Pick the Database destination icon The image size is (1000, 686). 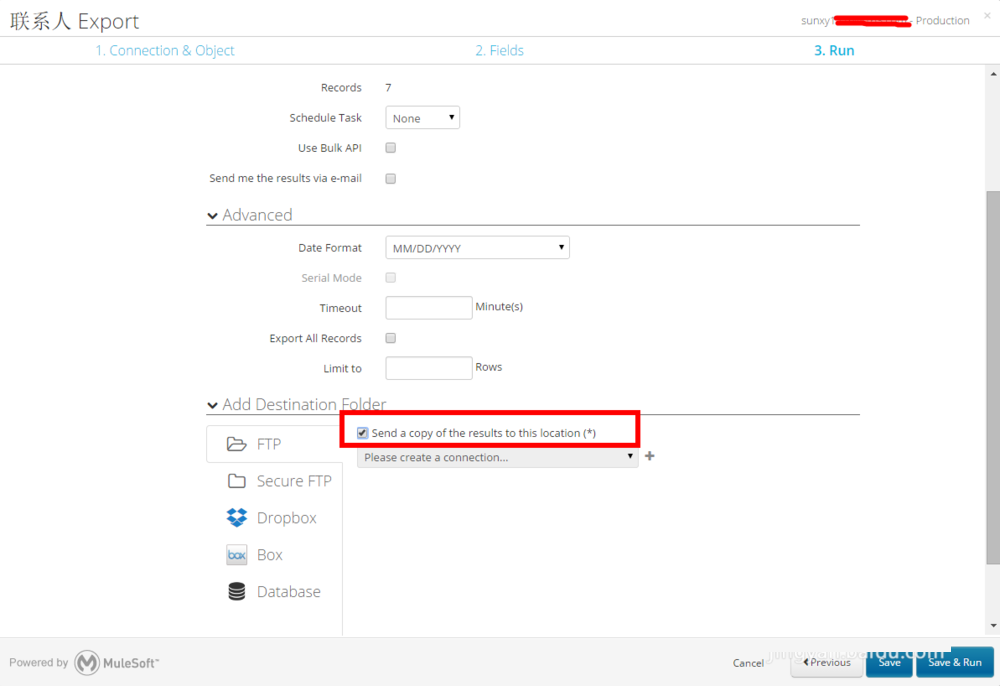[237, 592]
